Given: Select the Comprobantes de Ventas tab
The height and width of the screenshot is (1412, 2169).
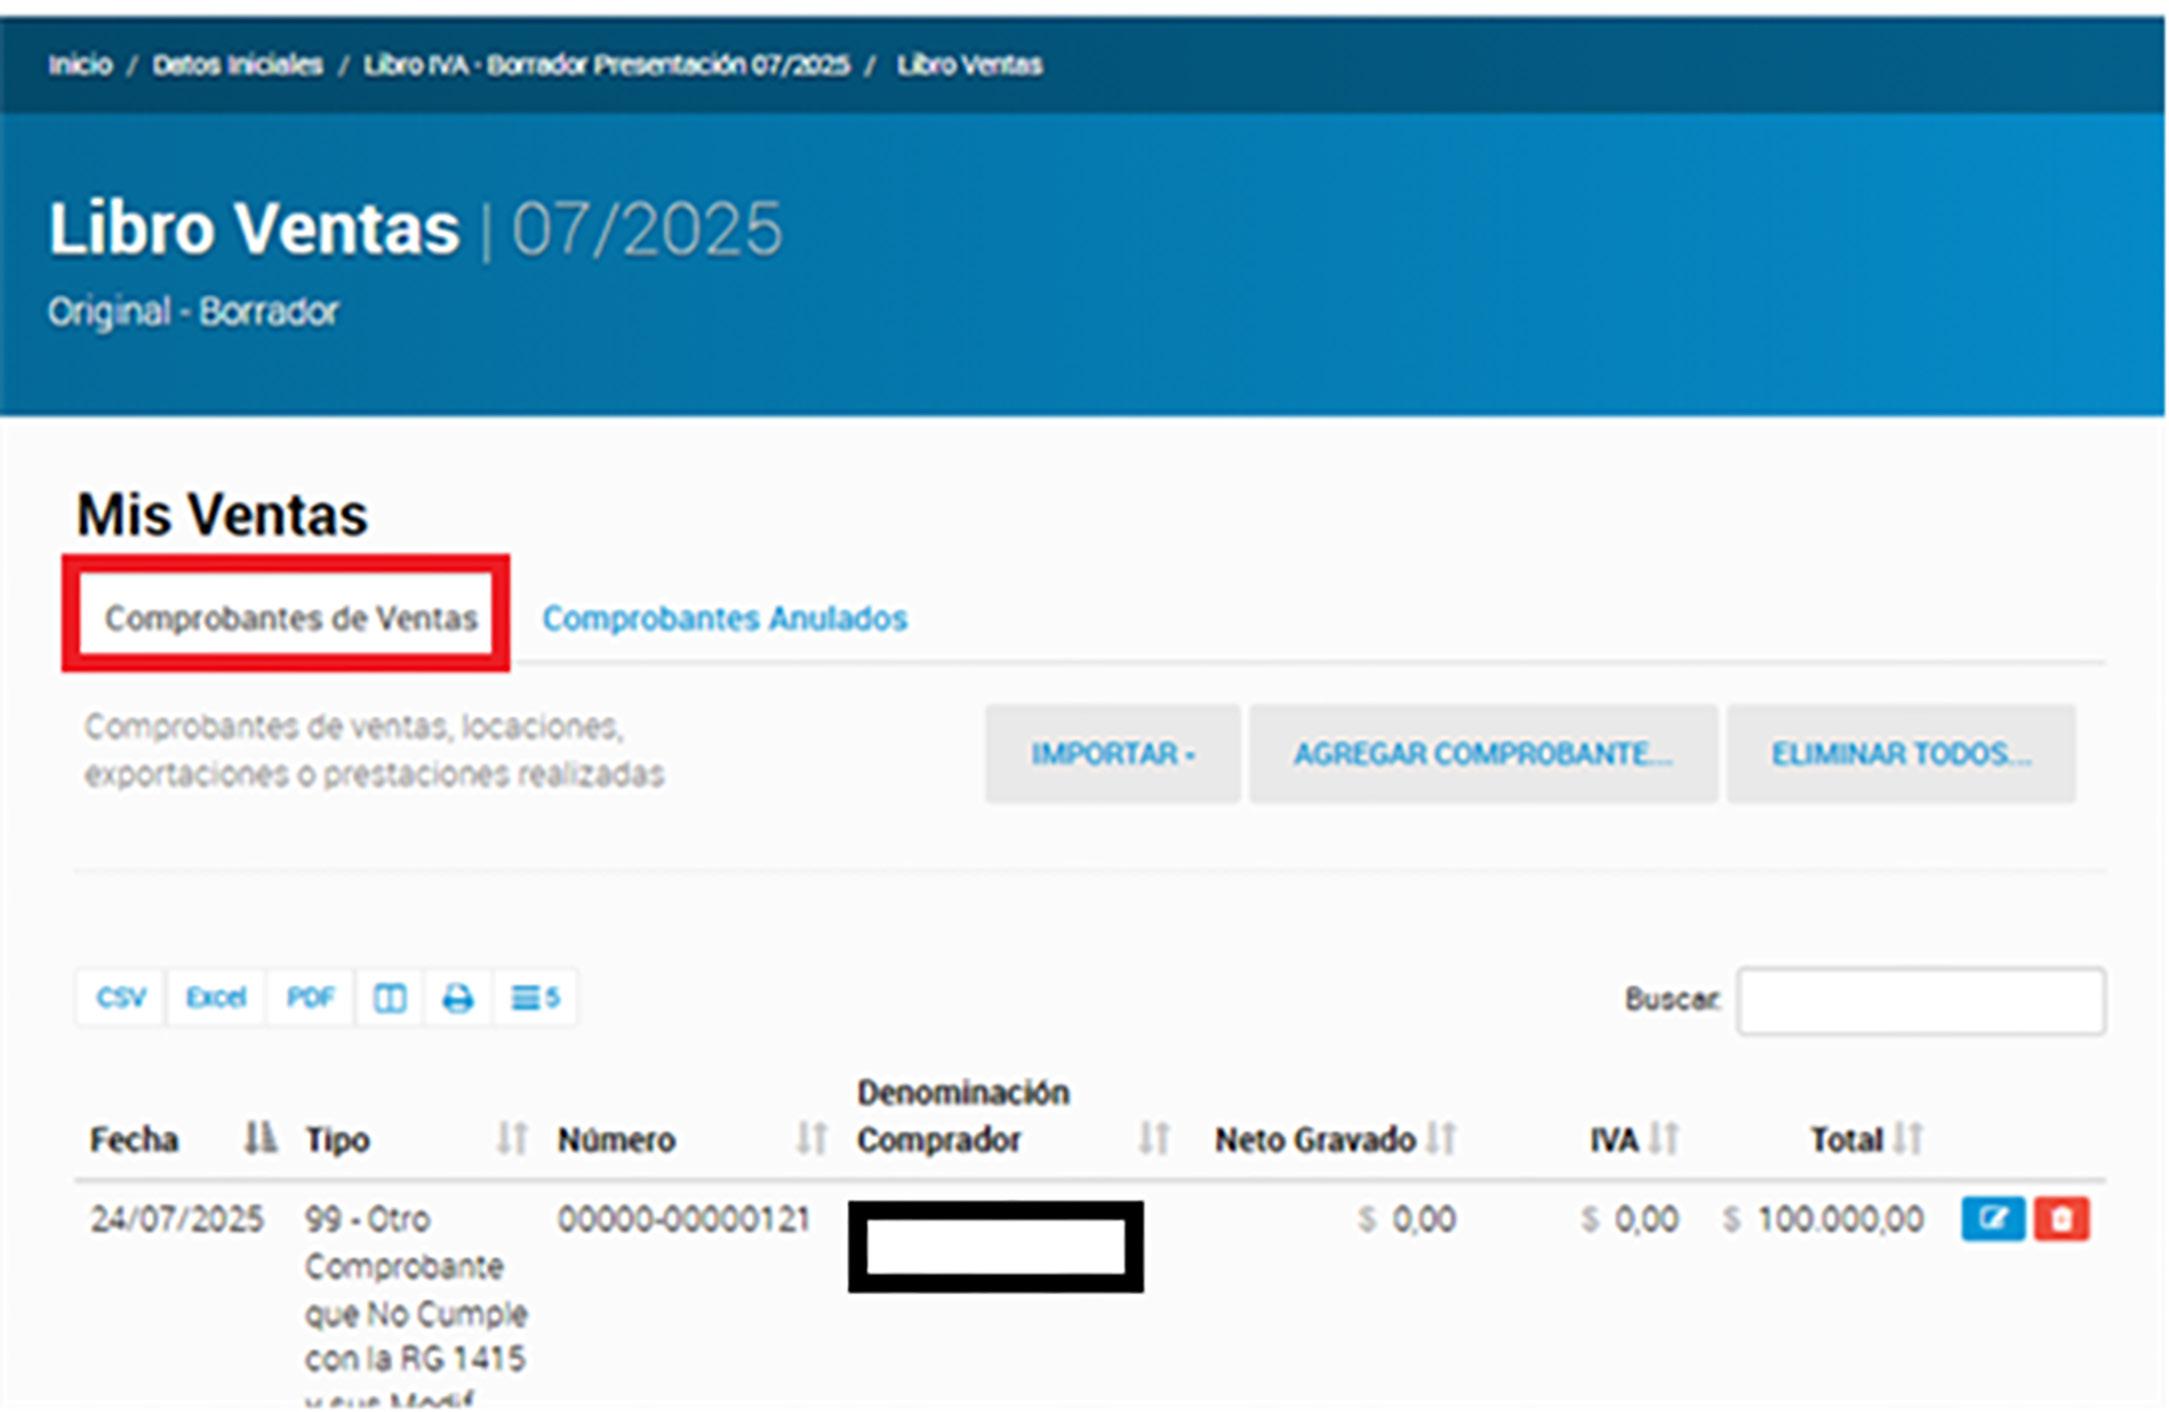Looking at the screenshot, I should click(291, 619).
